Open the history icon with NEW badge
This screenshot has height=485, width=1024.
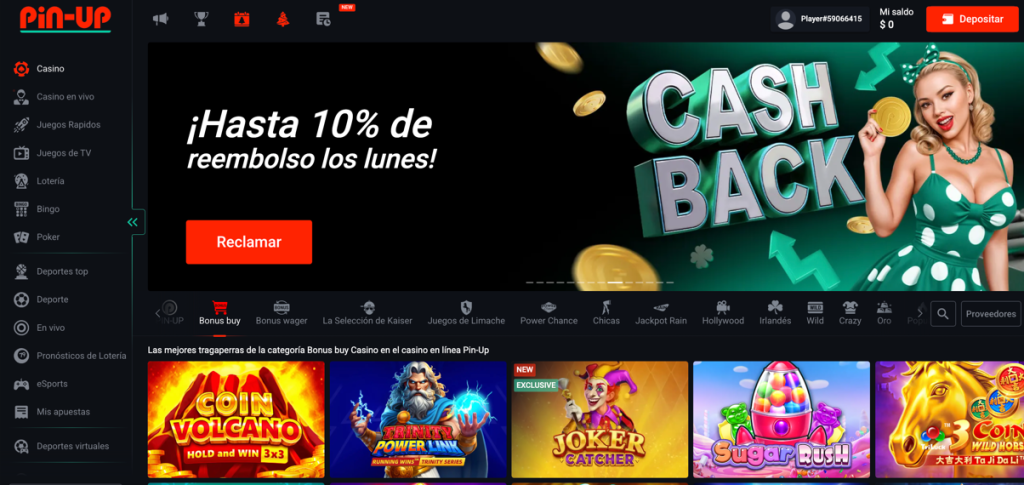pyautogui.click(x=323, y=19)
